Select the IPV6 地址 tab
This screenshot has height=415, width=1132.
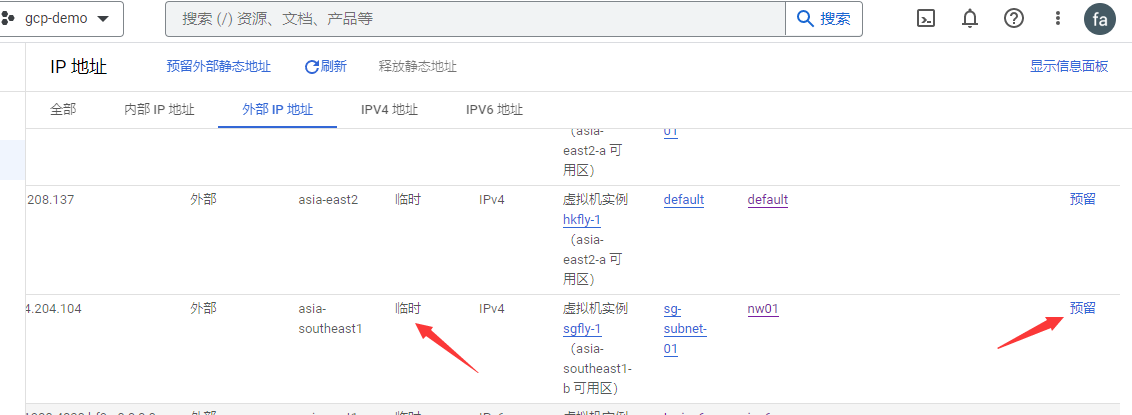(x=494, y=109)
